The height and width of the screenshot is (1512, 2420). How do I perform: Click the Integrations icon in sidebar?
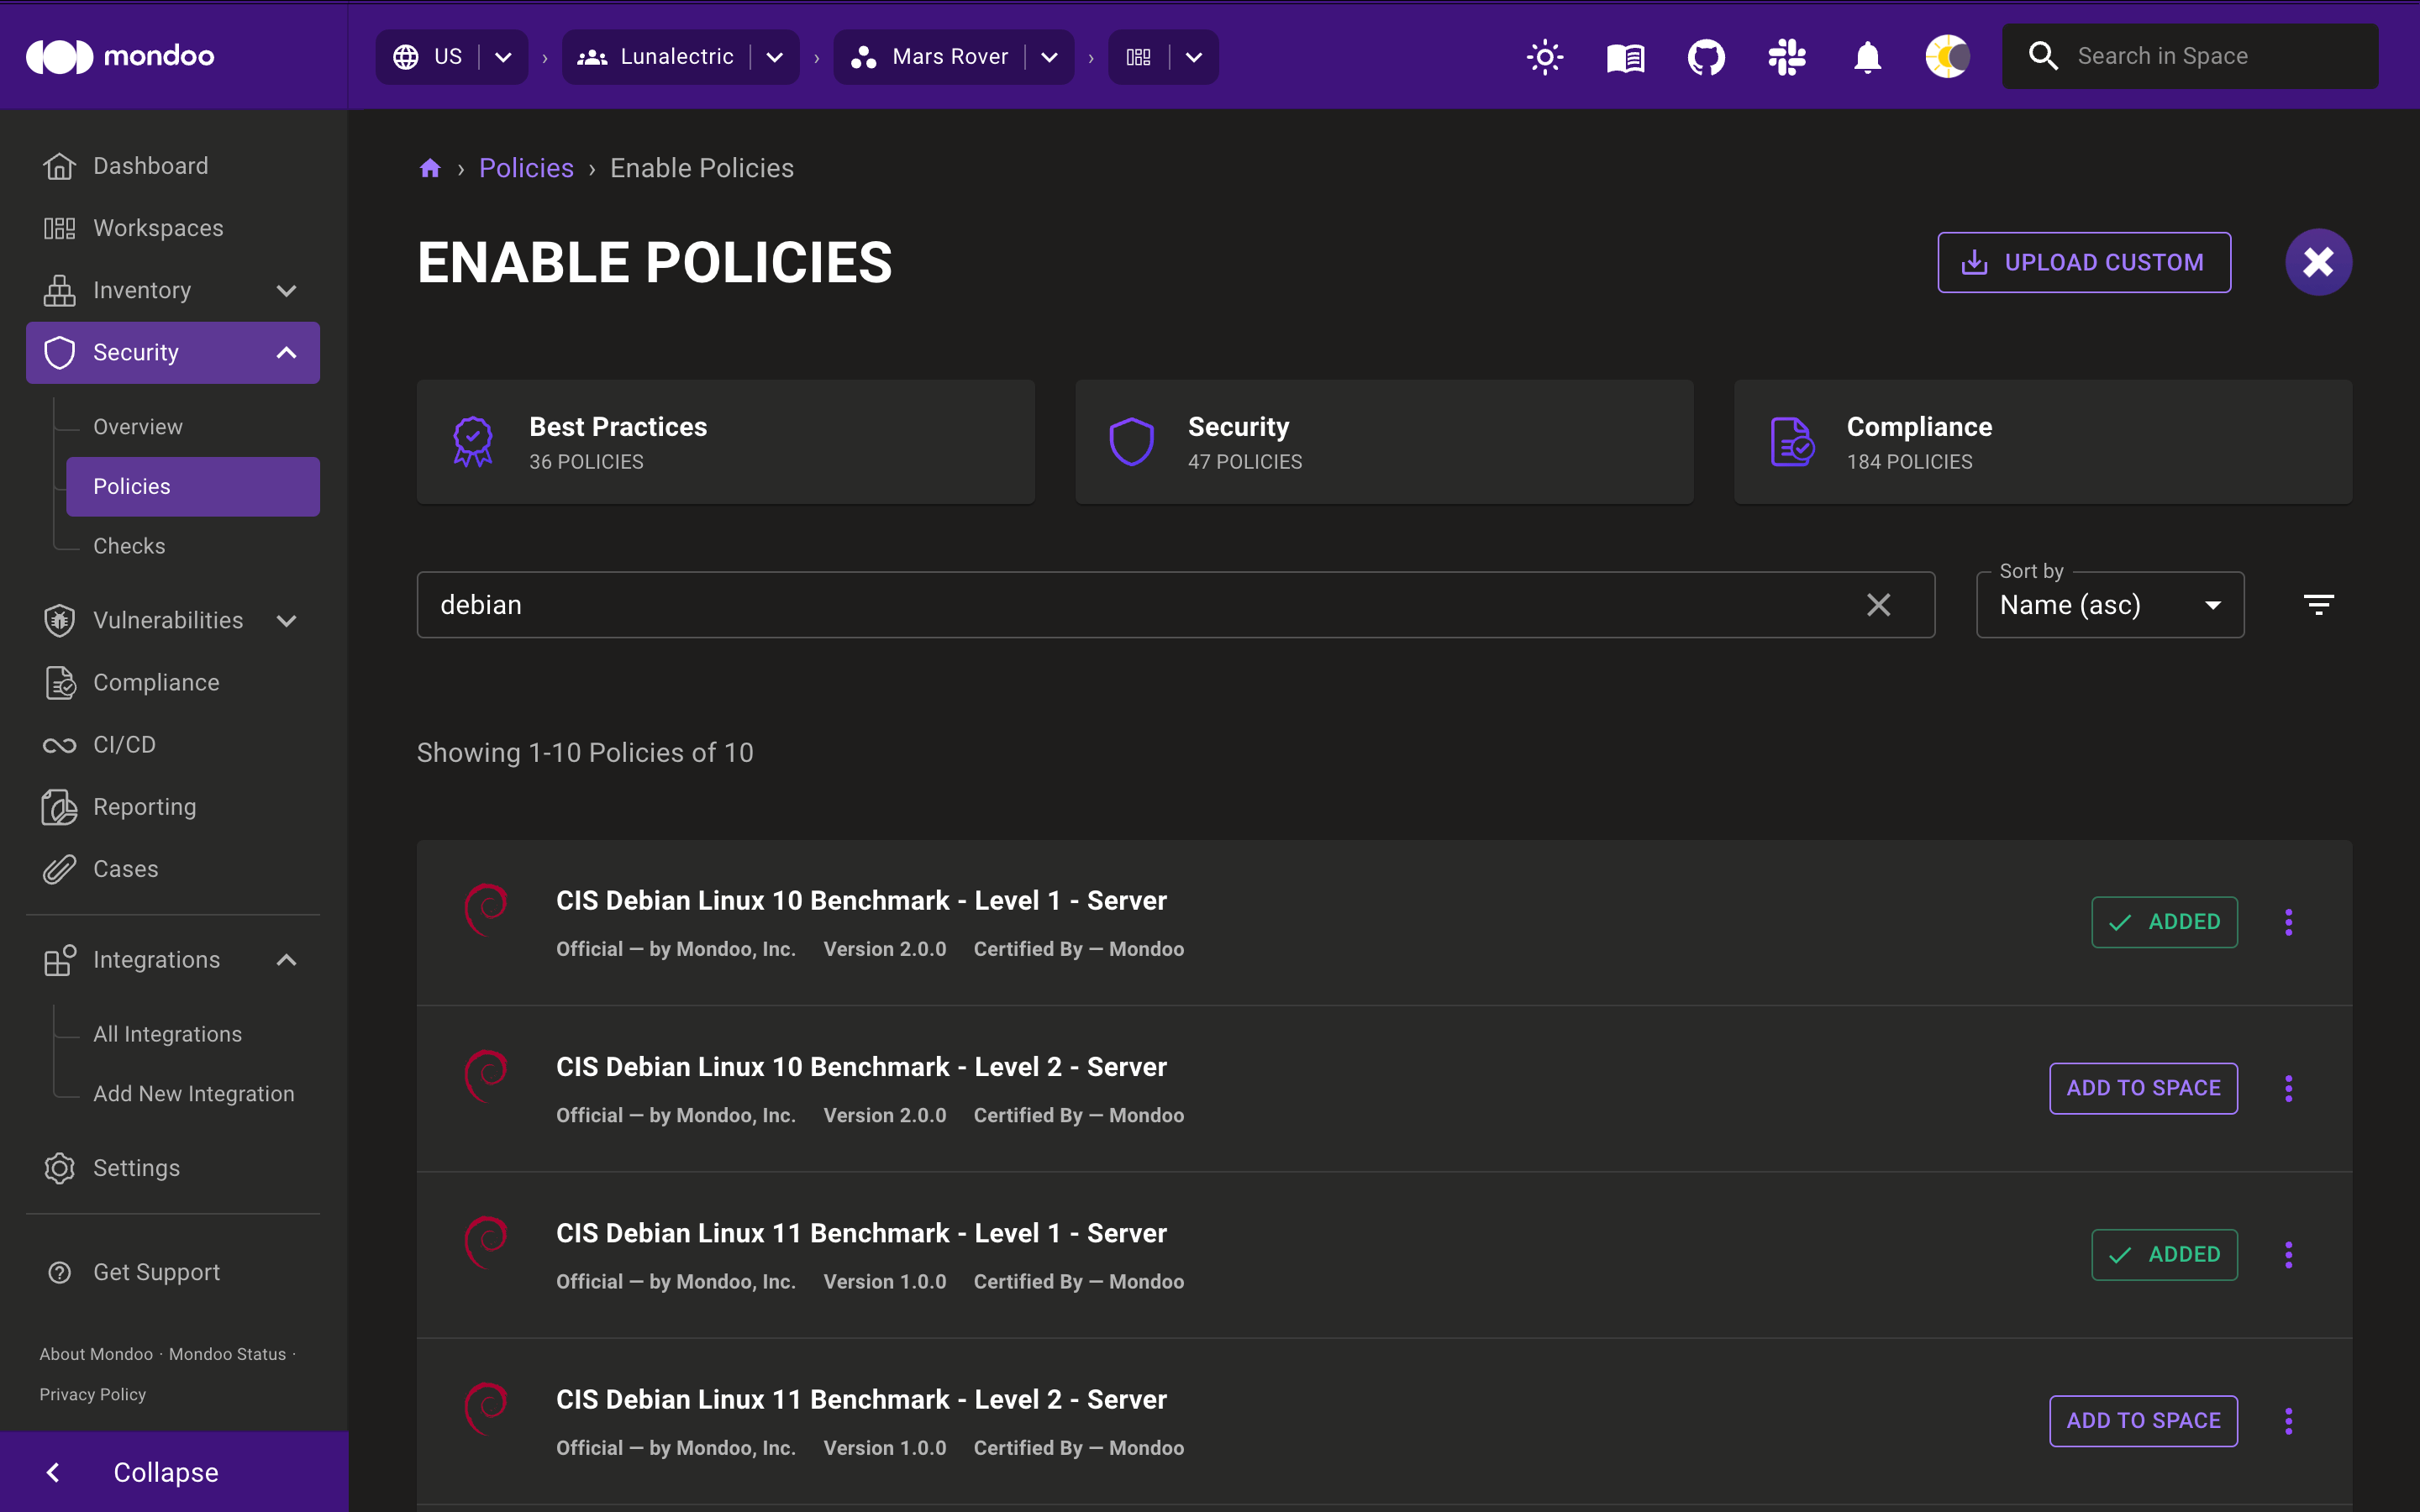(x=55, y=960)
